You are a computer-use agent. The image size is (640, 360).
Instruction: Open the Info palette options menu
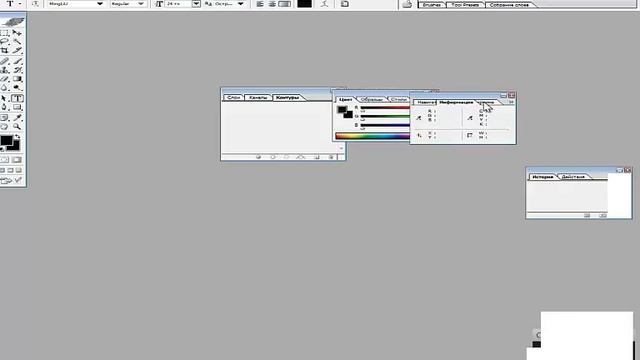click(x=511, y=102)
